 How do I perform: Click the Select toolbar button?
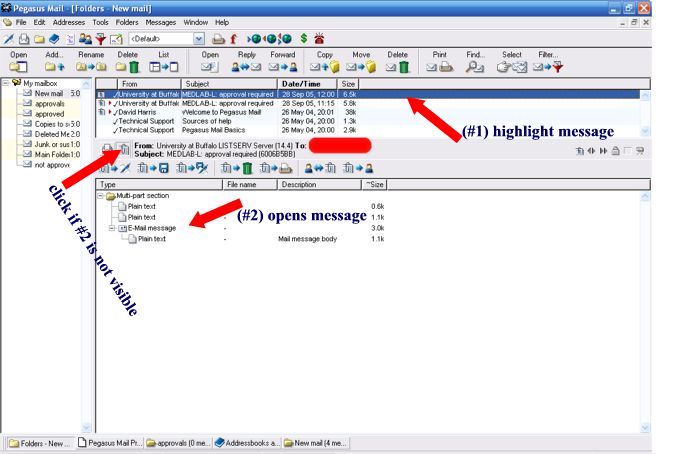click(512, 62)
